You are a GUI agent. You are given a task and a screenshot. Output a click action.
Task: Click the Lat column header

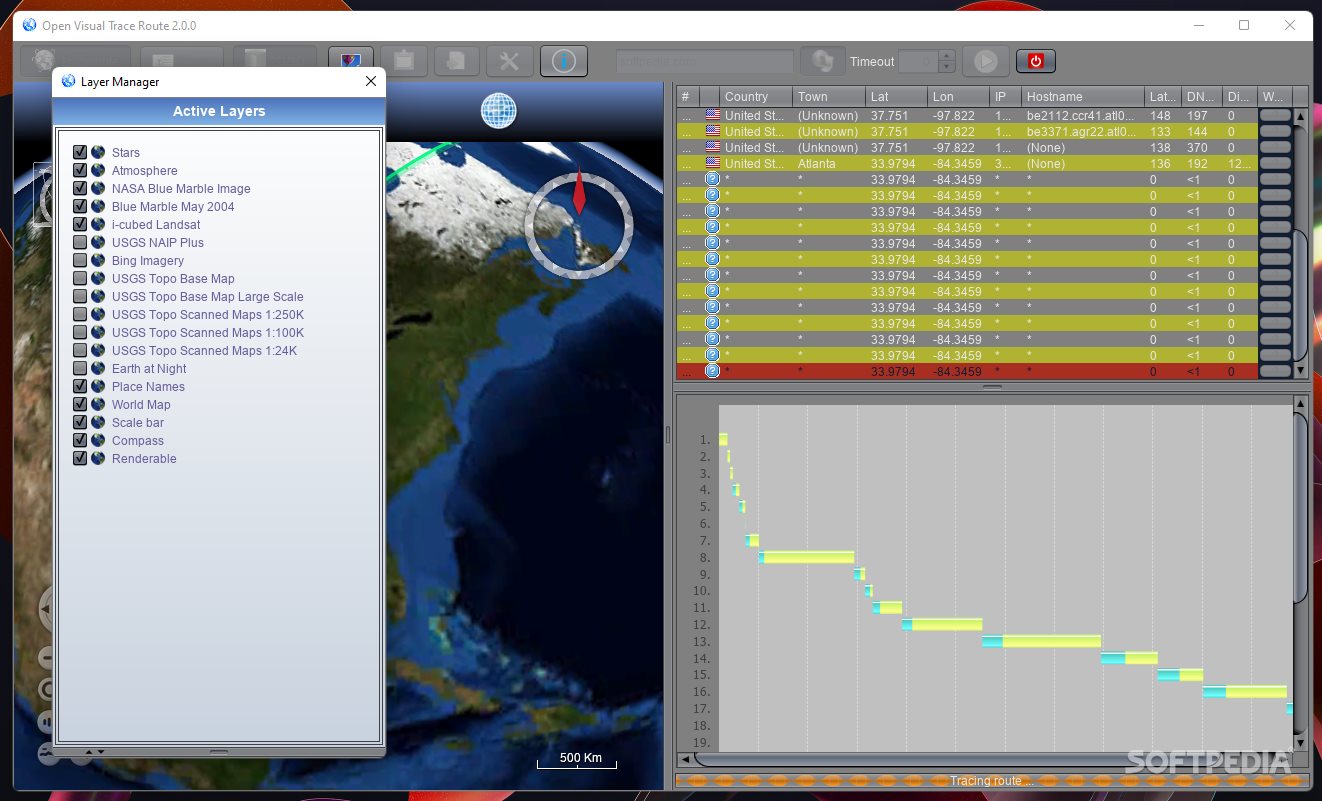click(x=897, y=97)
